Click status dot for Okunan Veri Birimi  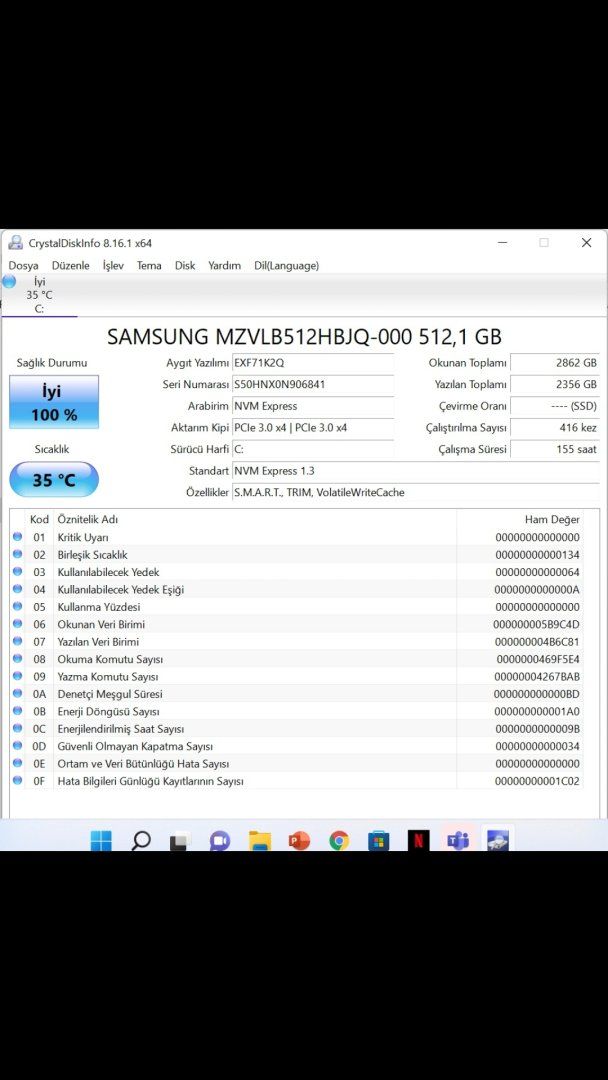(17, 623)
